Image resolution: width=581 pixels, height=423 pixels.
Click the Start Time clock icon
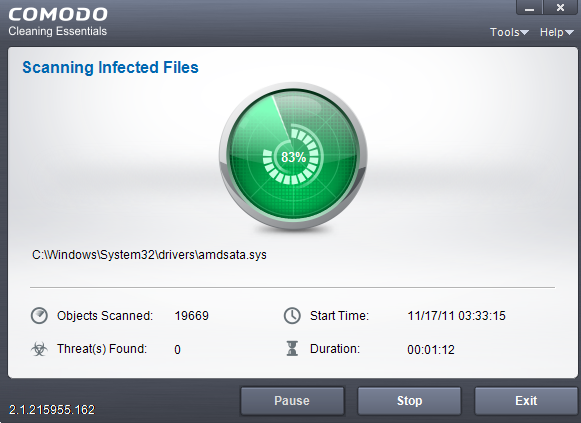coord(292,316)
